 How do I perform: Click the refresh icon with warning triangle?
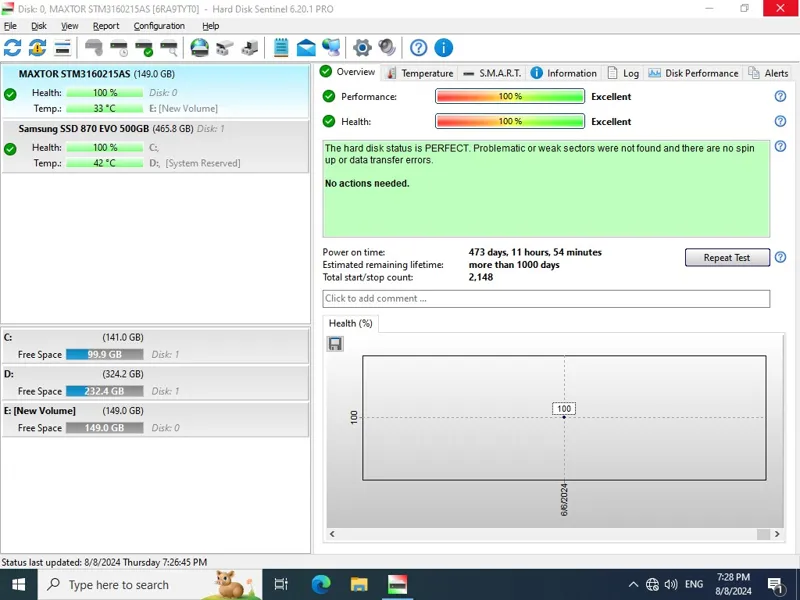click(37, 48)
